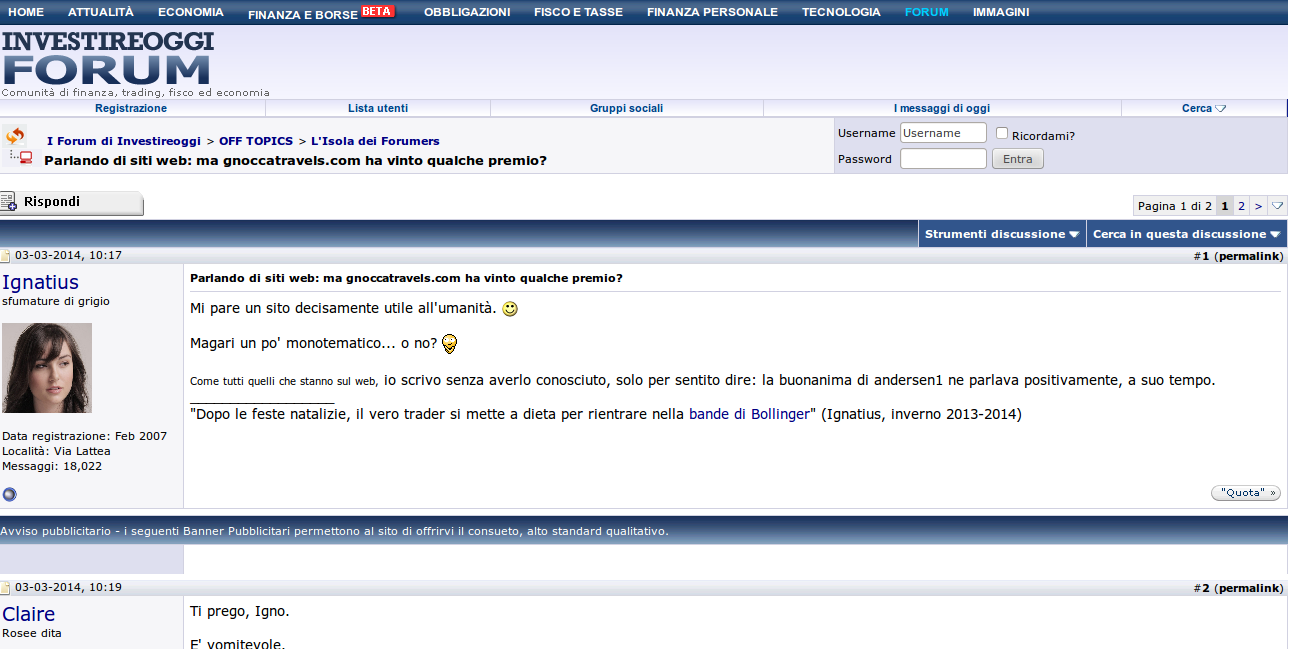Open the Strumenti discussione dropdown
Screen dimensions: 1289x649
point(1001,234)
